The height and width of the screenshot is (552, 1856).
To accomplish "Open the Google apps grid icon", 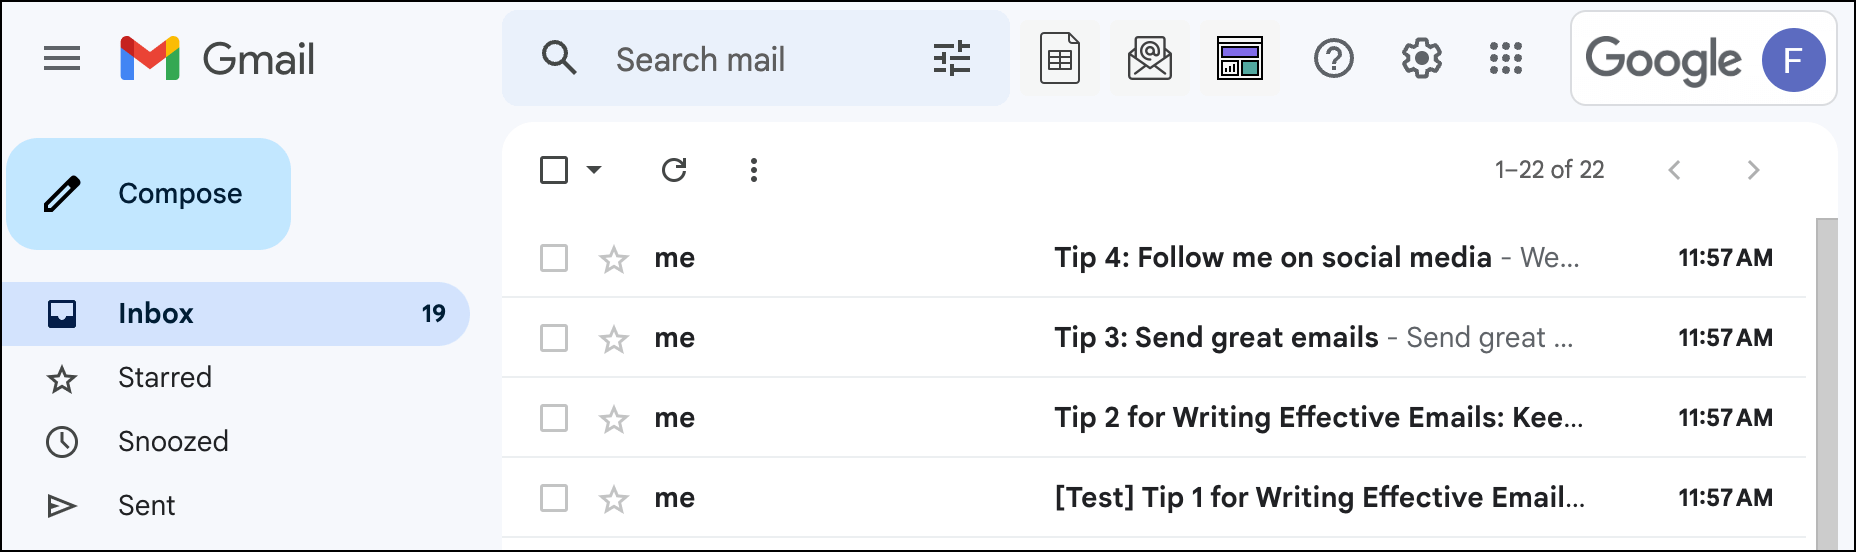I will (1505, 59).
